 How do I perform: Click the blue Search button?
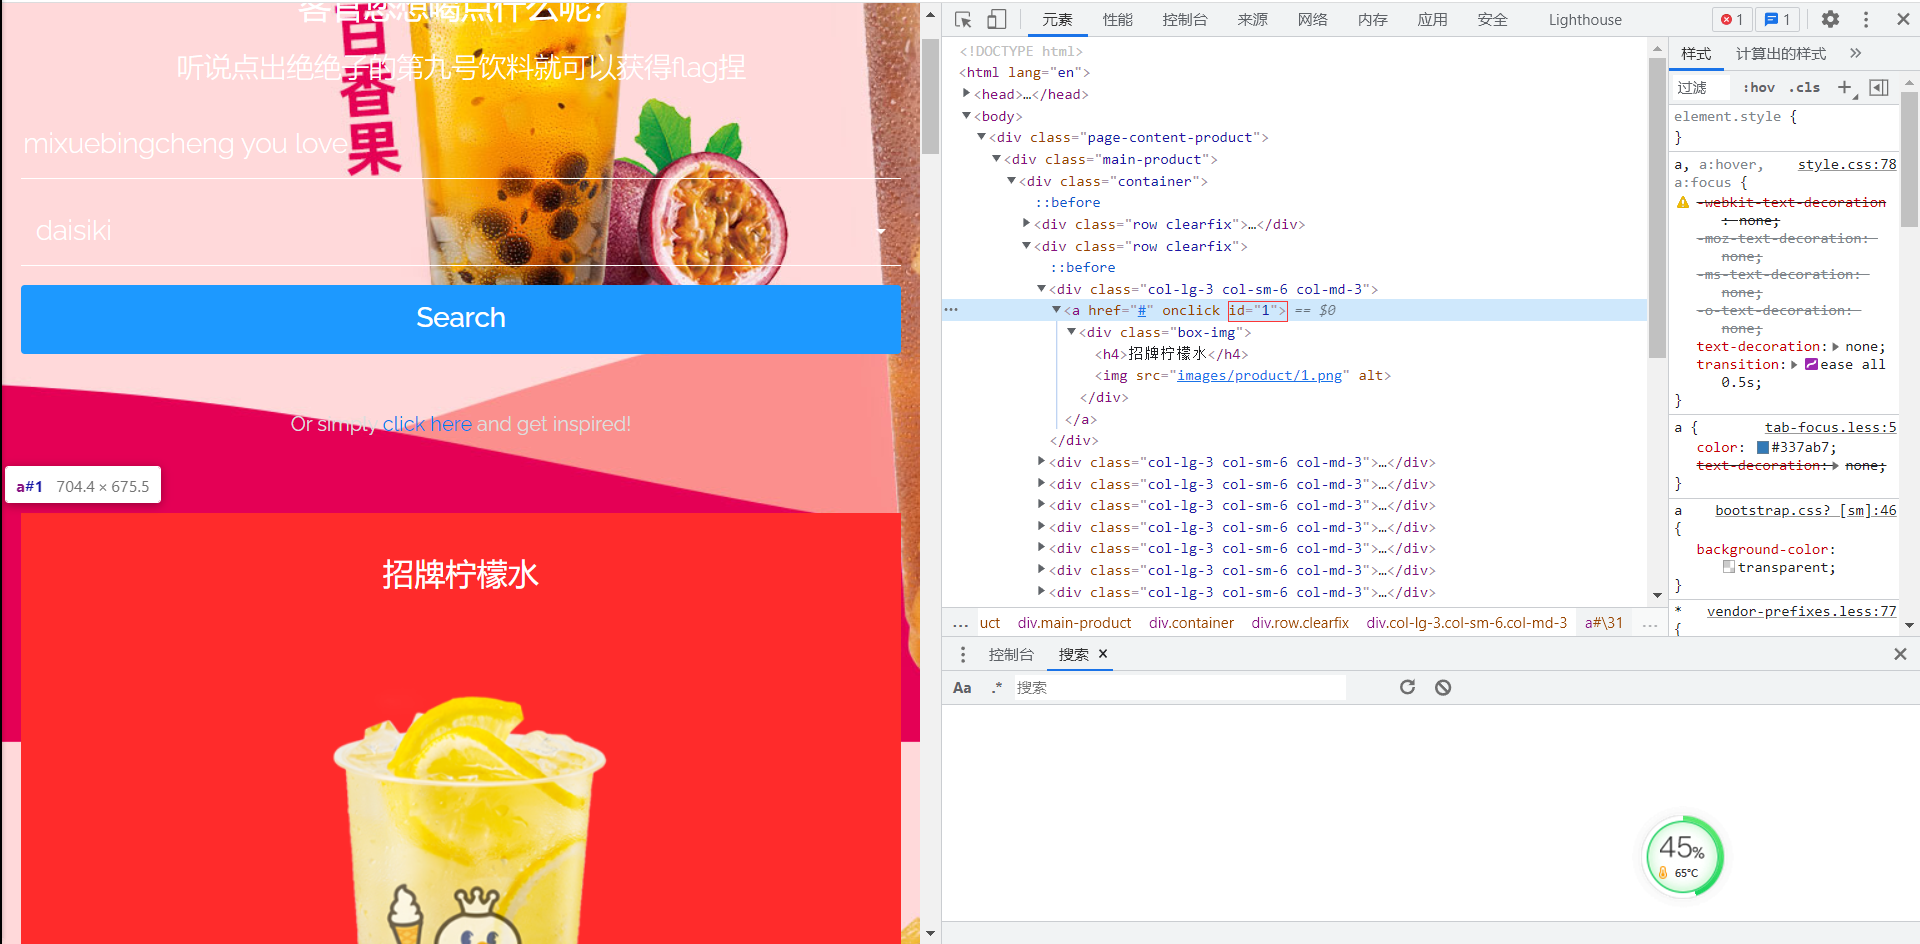tap(461, 319)
